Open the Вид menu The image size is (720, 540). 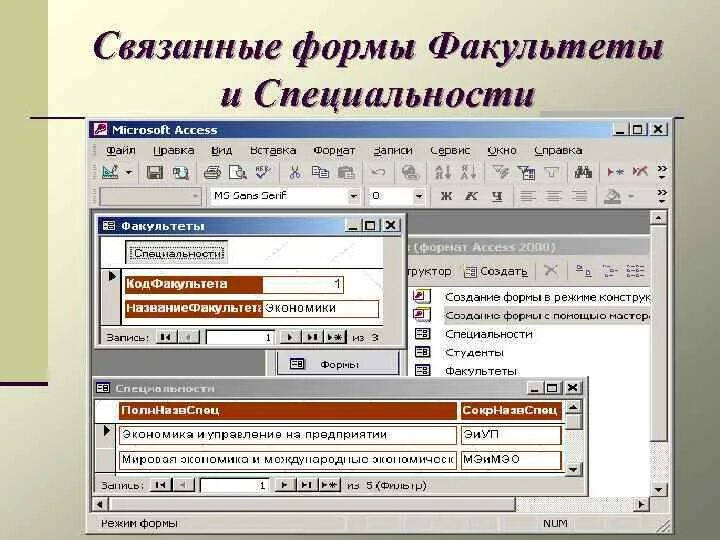pos(221,150)
